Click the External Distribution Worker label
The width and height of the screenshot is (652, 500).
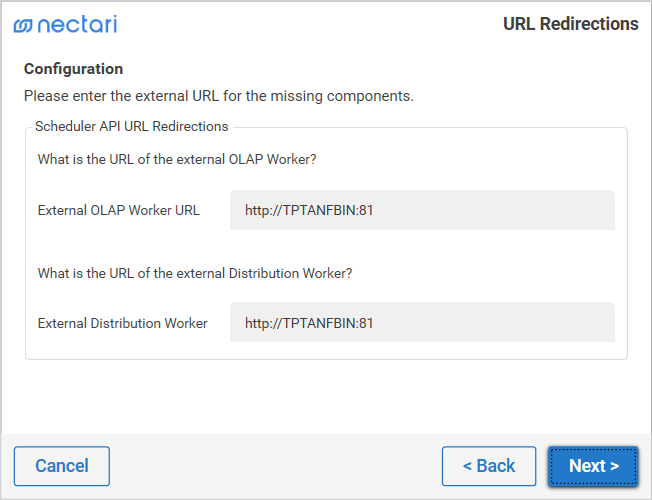122,323
